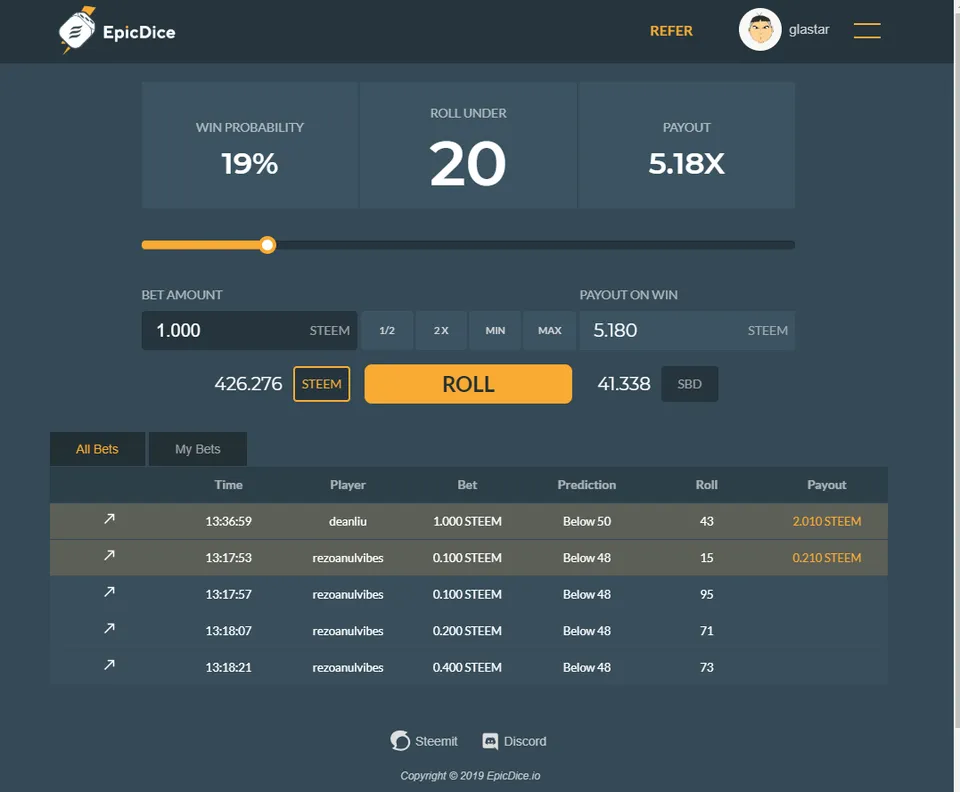Screen dimensions: 960x792
Task: Click the 5.18X payout multiplier
Action: pyautogui.click(x=686, y=163)
